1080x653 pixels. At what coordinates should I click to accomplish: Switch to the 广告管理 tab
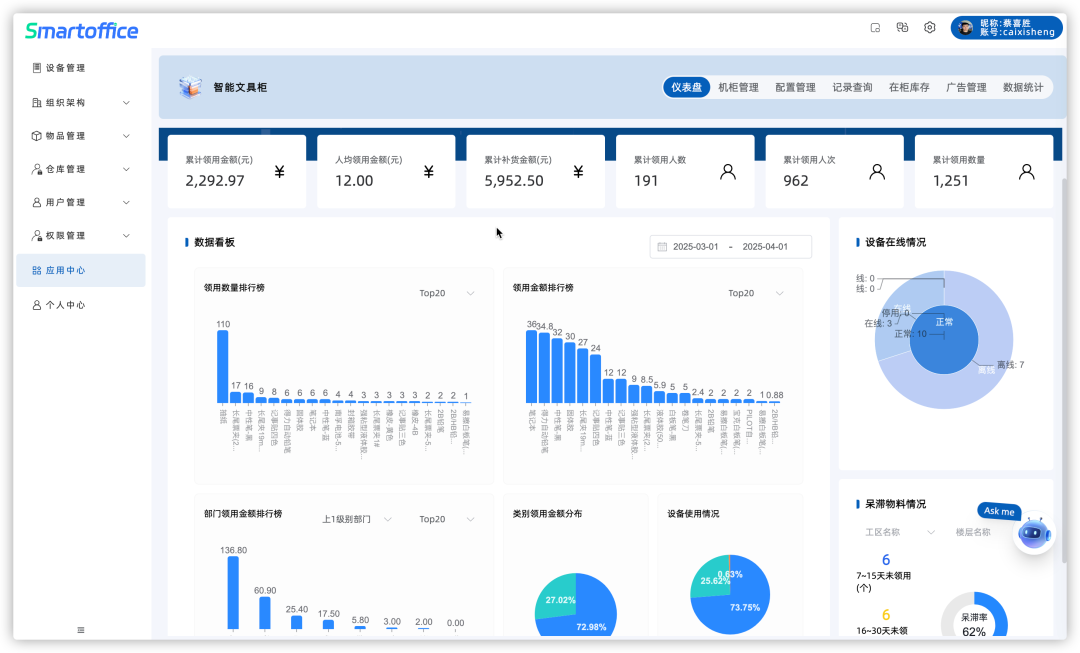pos(966,87)
